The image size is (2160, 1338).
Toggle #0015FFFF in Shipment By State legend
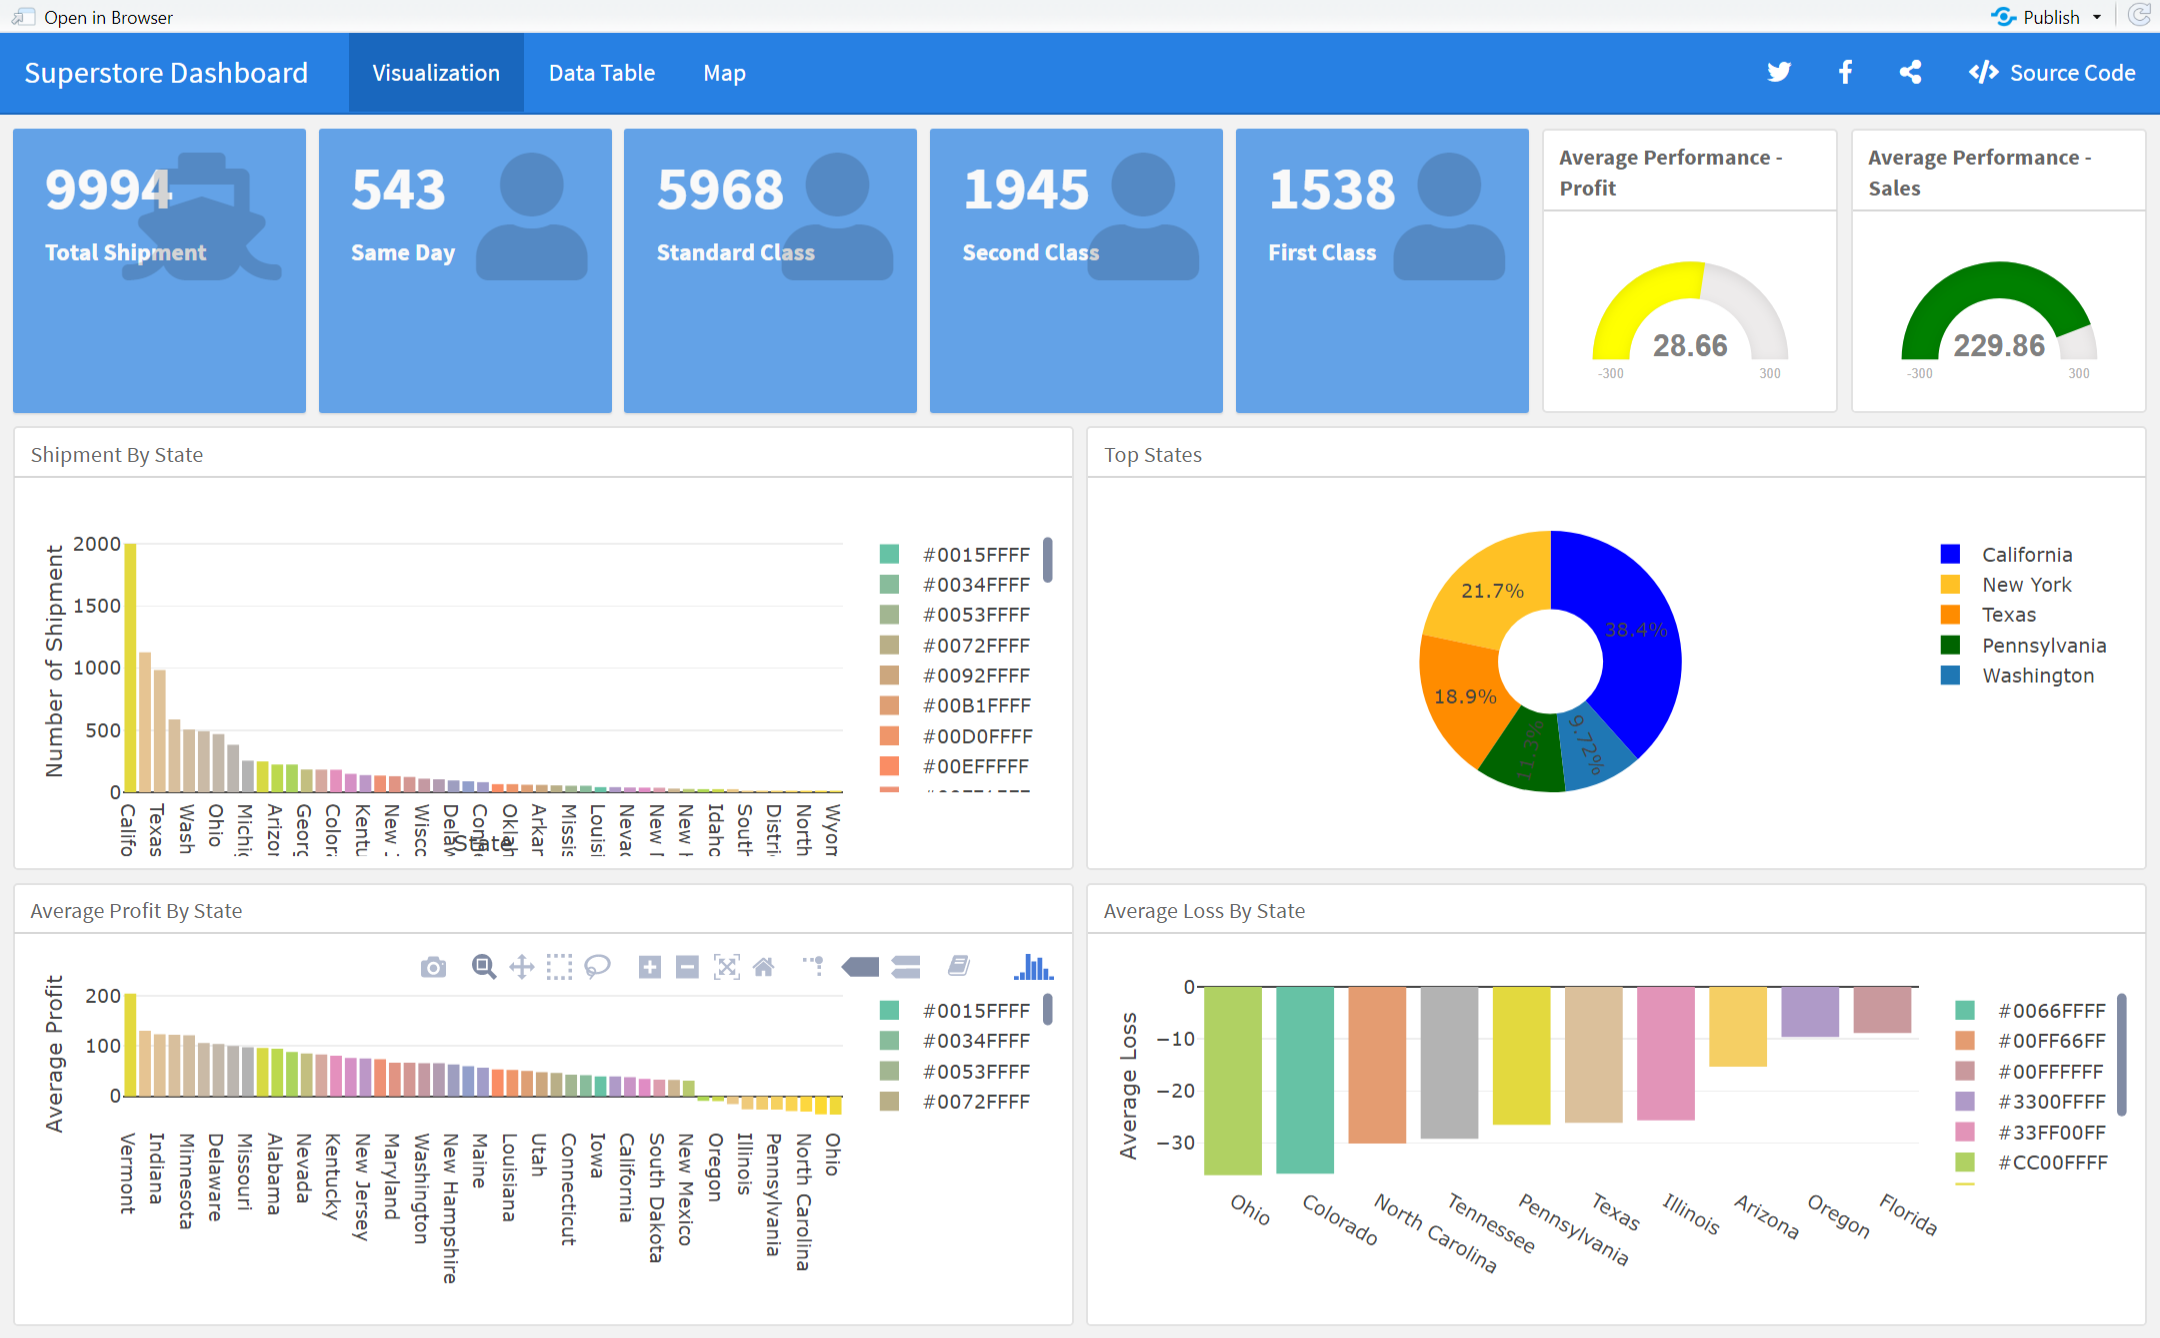[x=955, y=554]
